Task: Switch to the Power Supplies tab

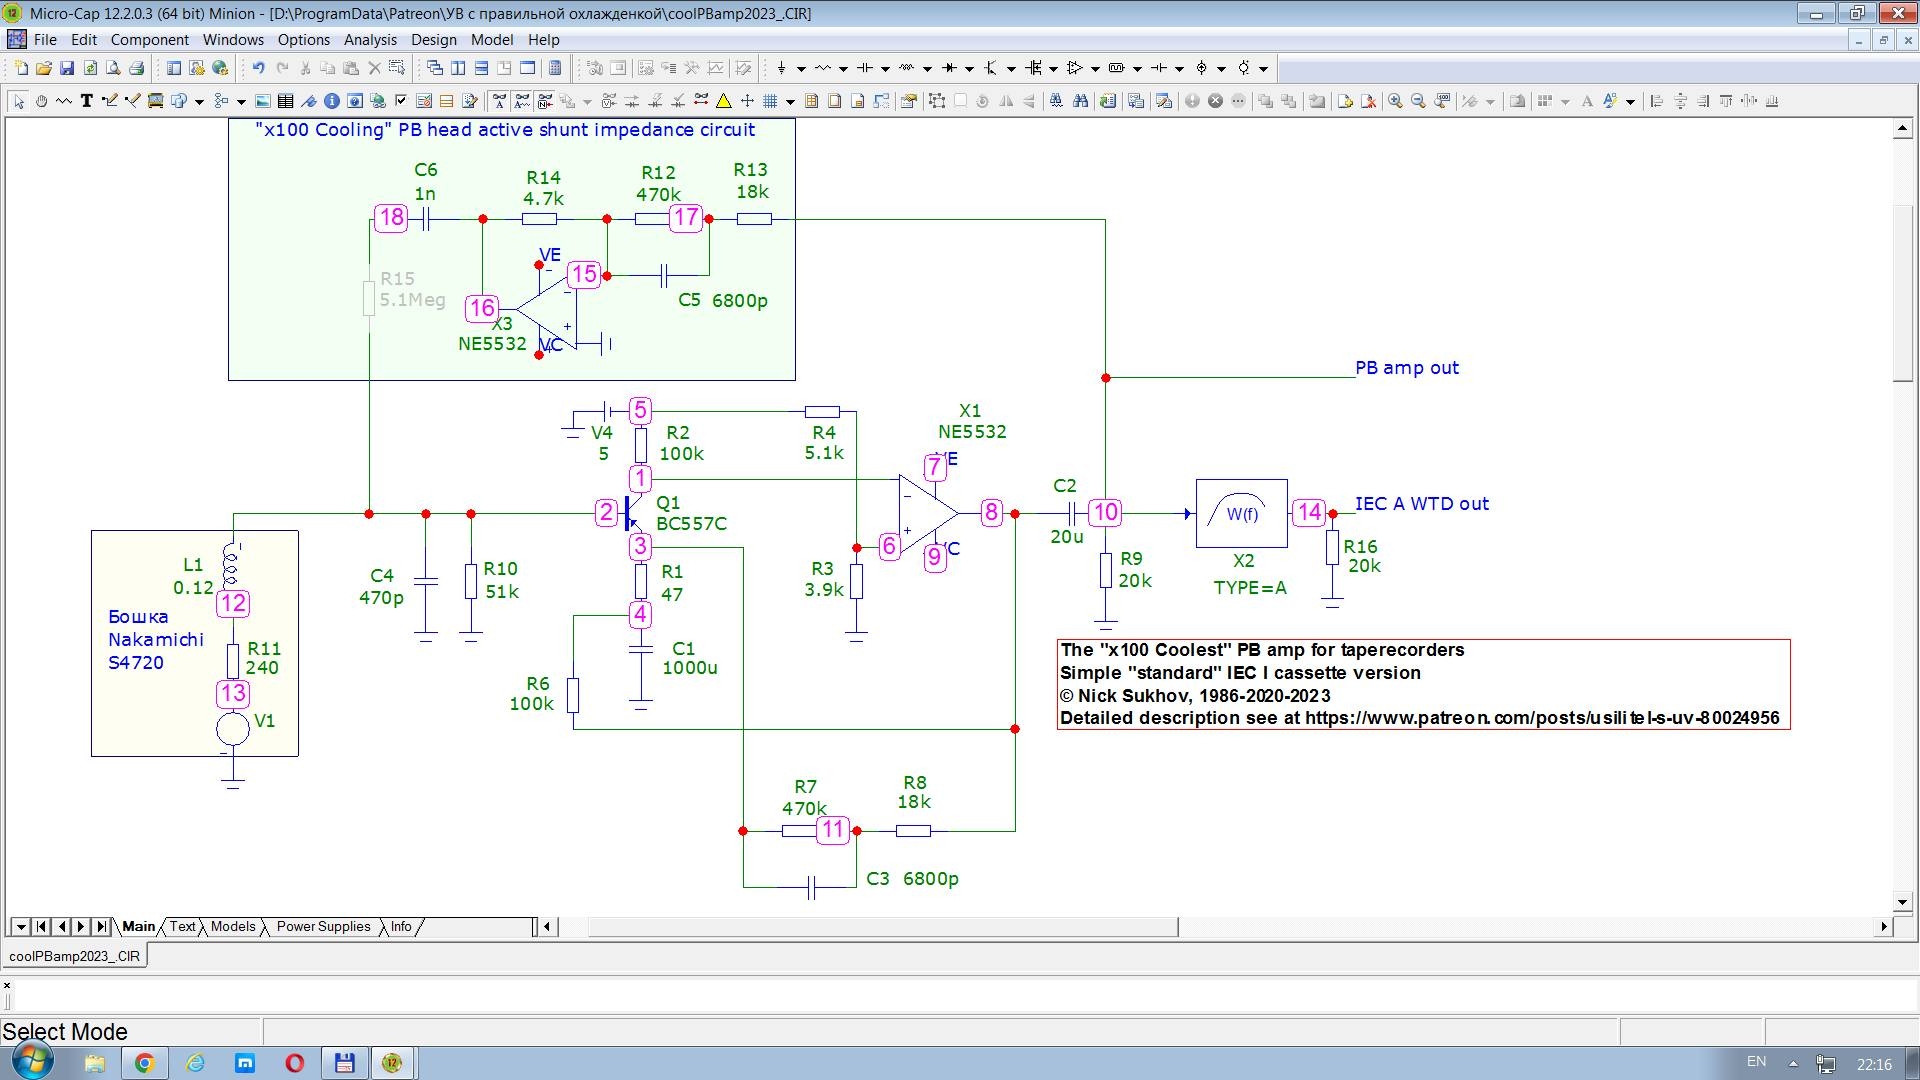Action: coord(323,927)
